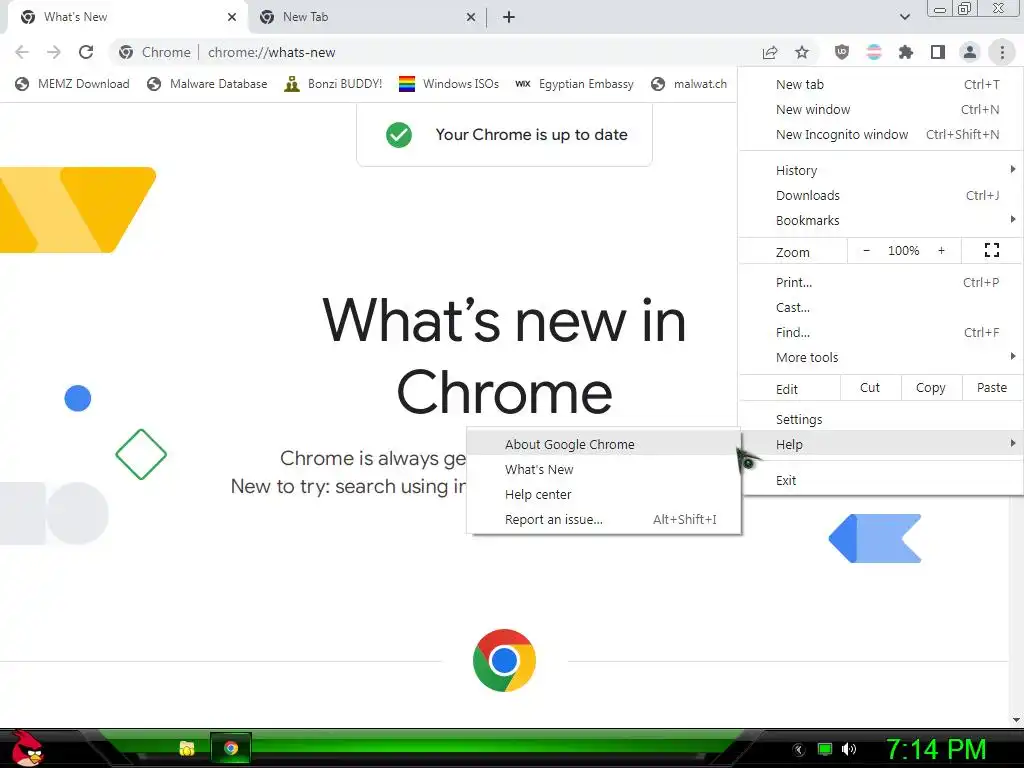Open Bonzi BUDDY! bookmark

click(x=333, y=84)
